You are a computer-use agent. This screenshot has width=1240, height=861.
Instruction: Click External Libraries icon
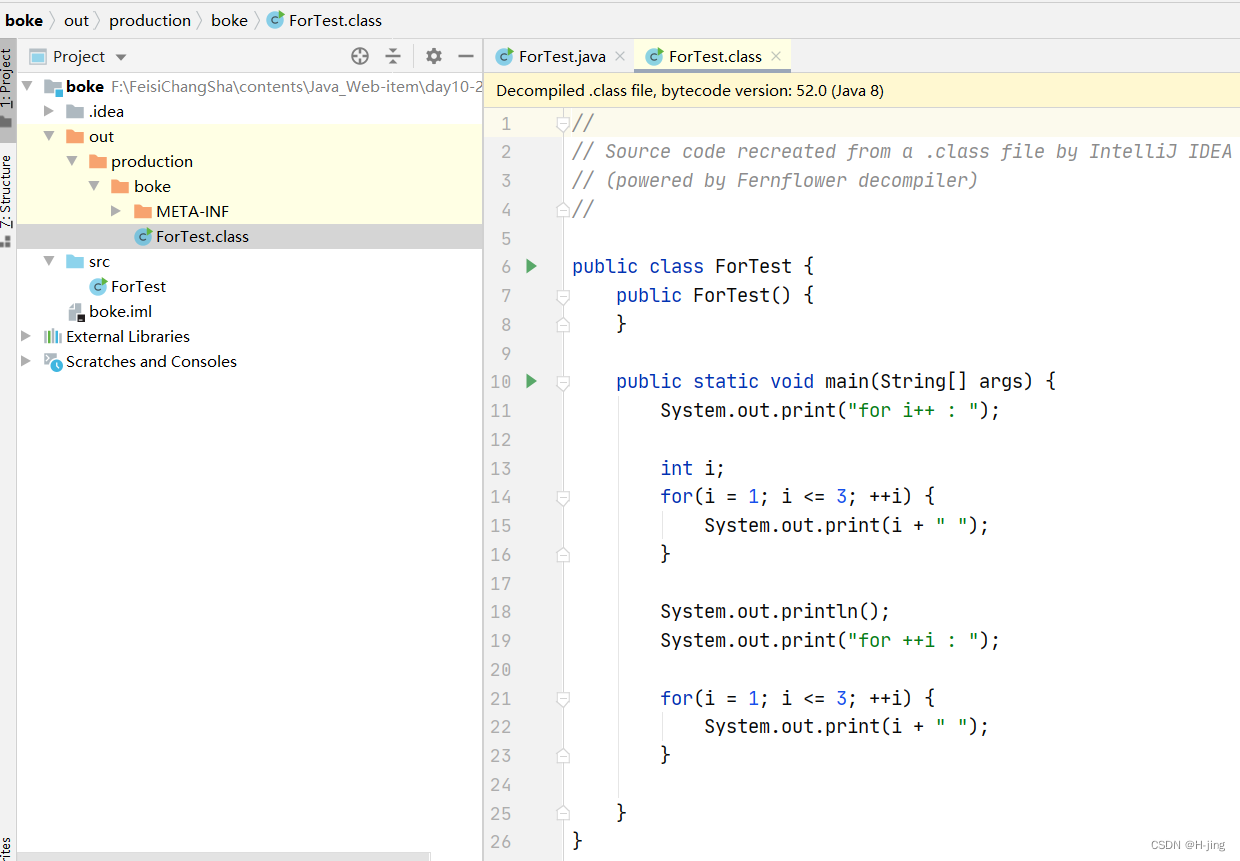[53, 336]
